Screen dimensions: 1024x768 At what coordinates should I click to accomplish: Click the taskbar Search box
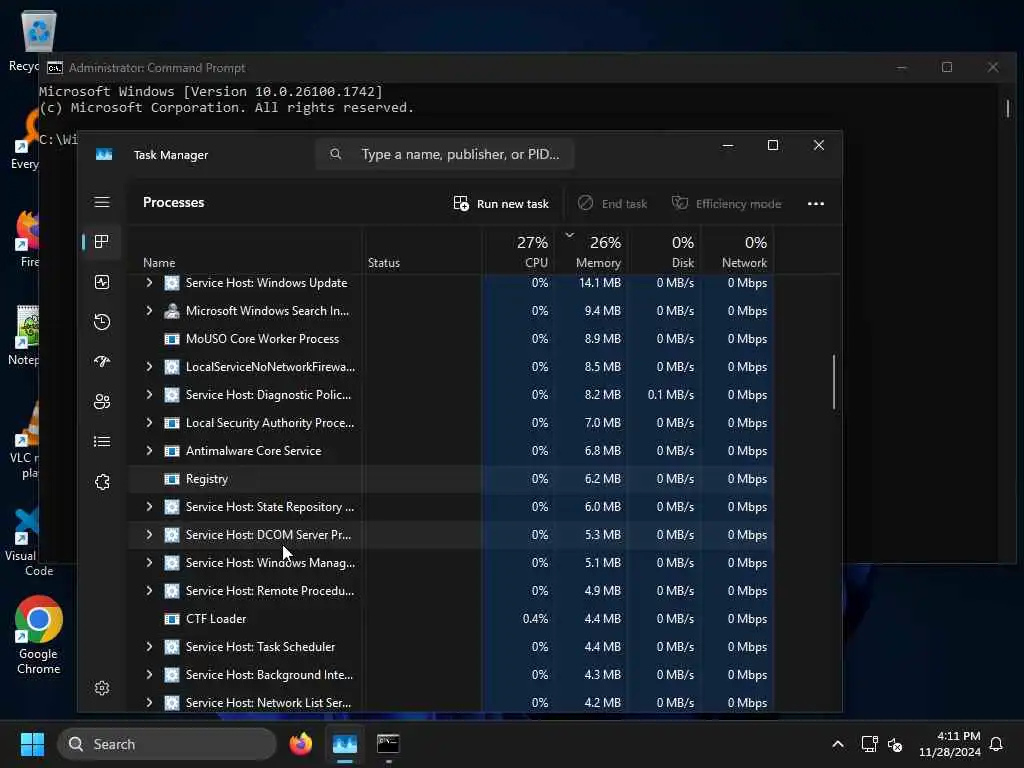click(167, 744)
